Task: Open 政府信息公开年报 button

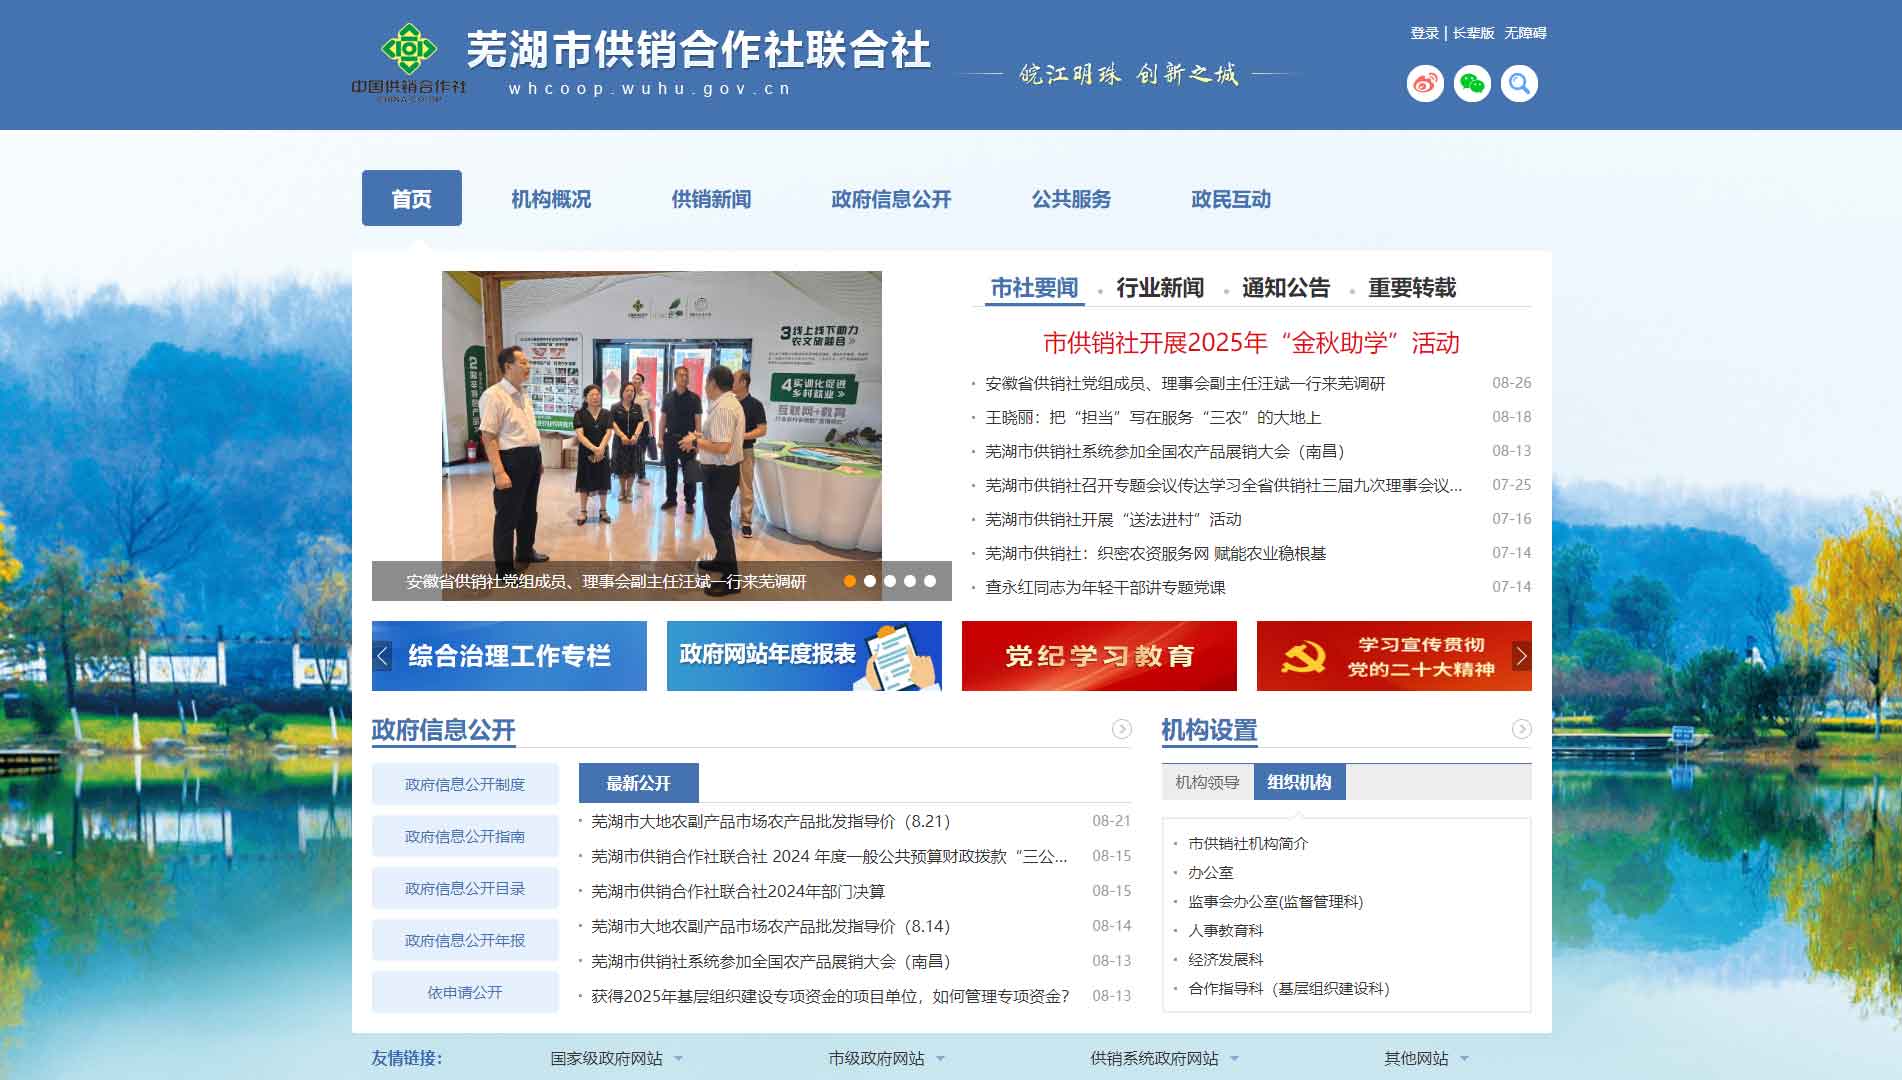Action: coord(465,940)
